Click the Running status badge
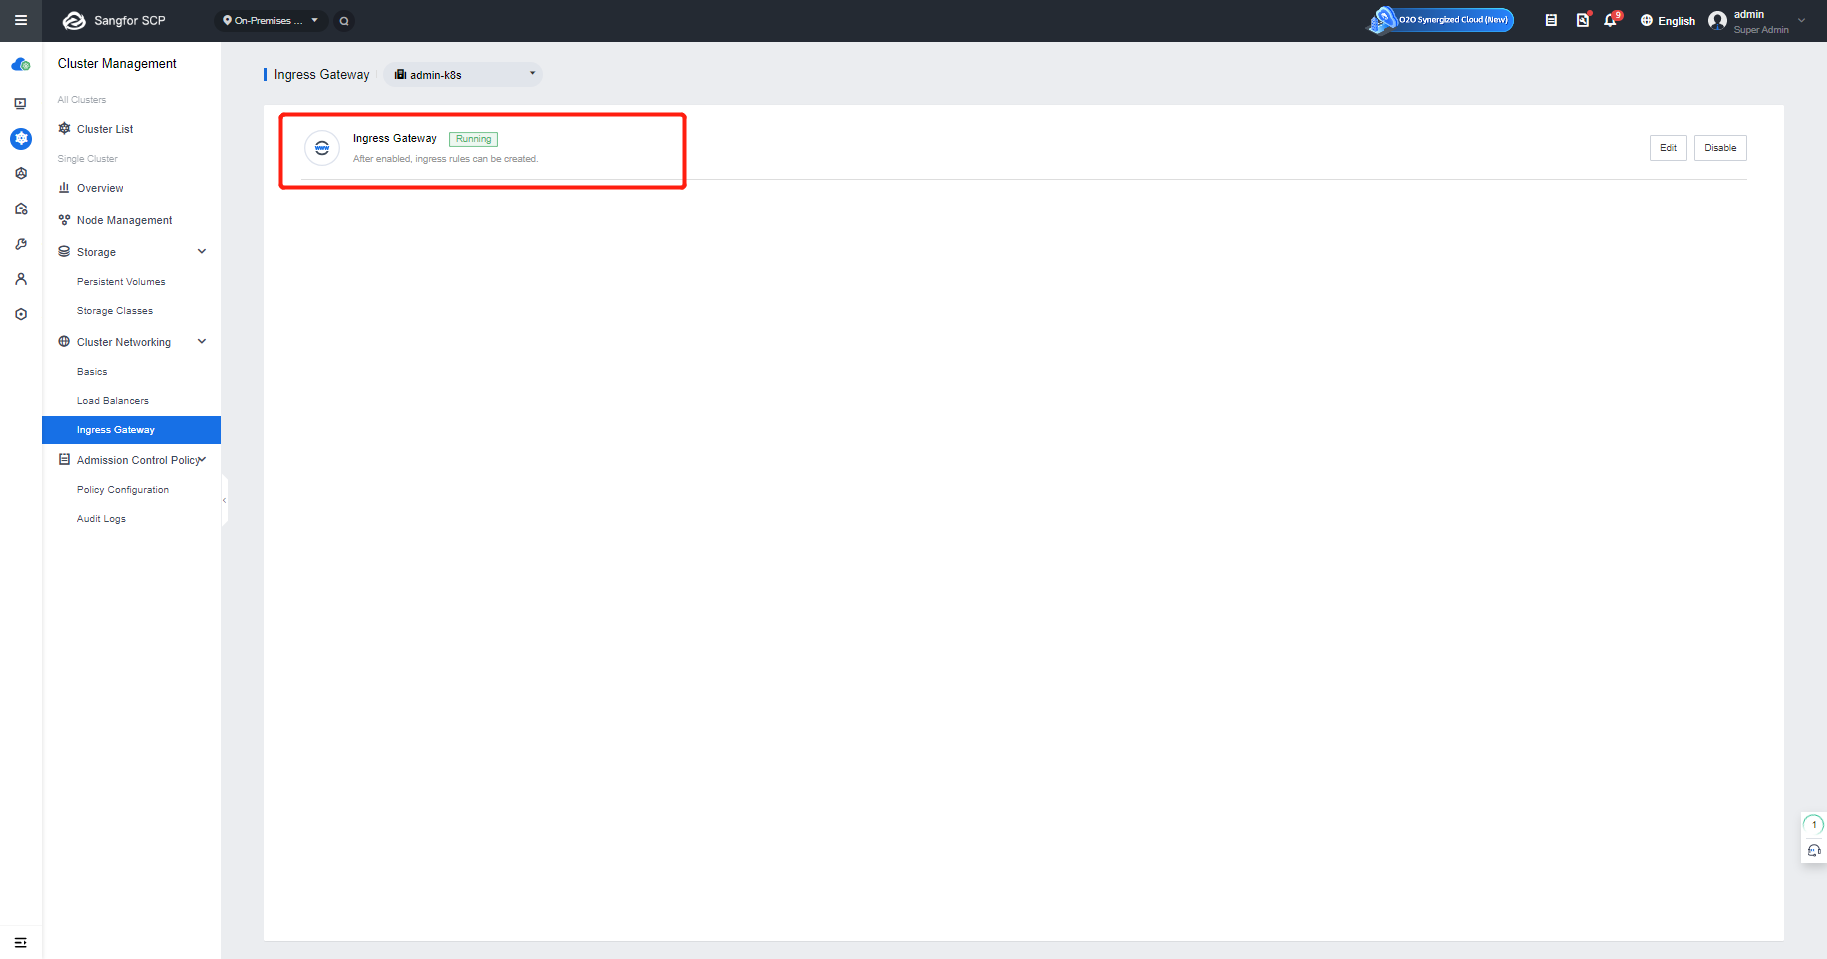The width and height of the screenshot is (1827, 959). coord(473,139)
